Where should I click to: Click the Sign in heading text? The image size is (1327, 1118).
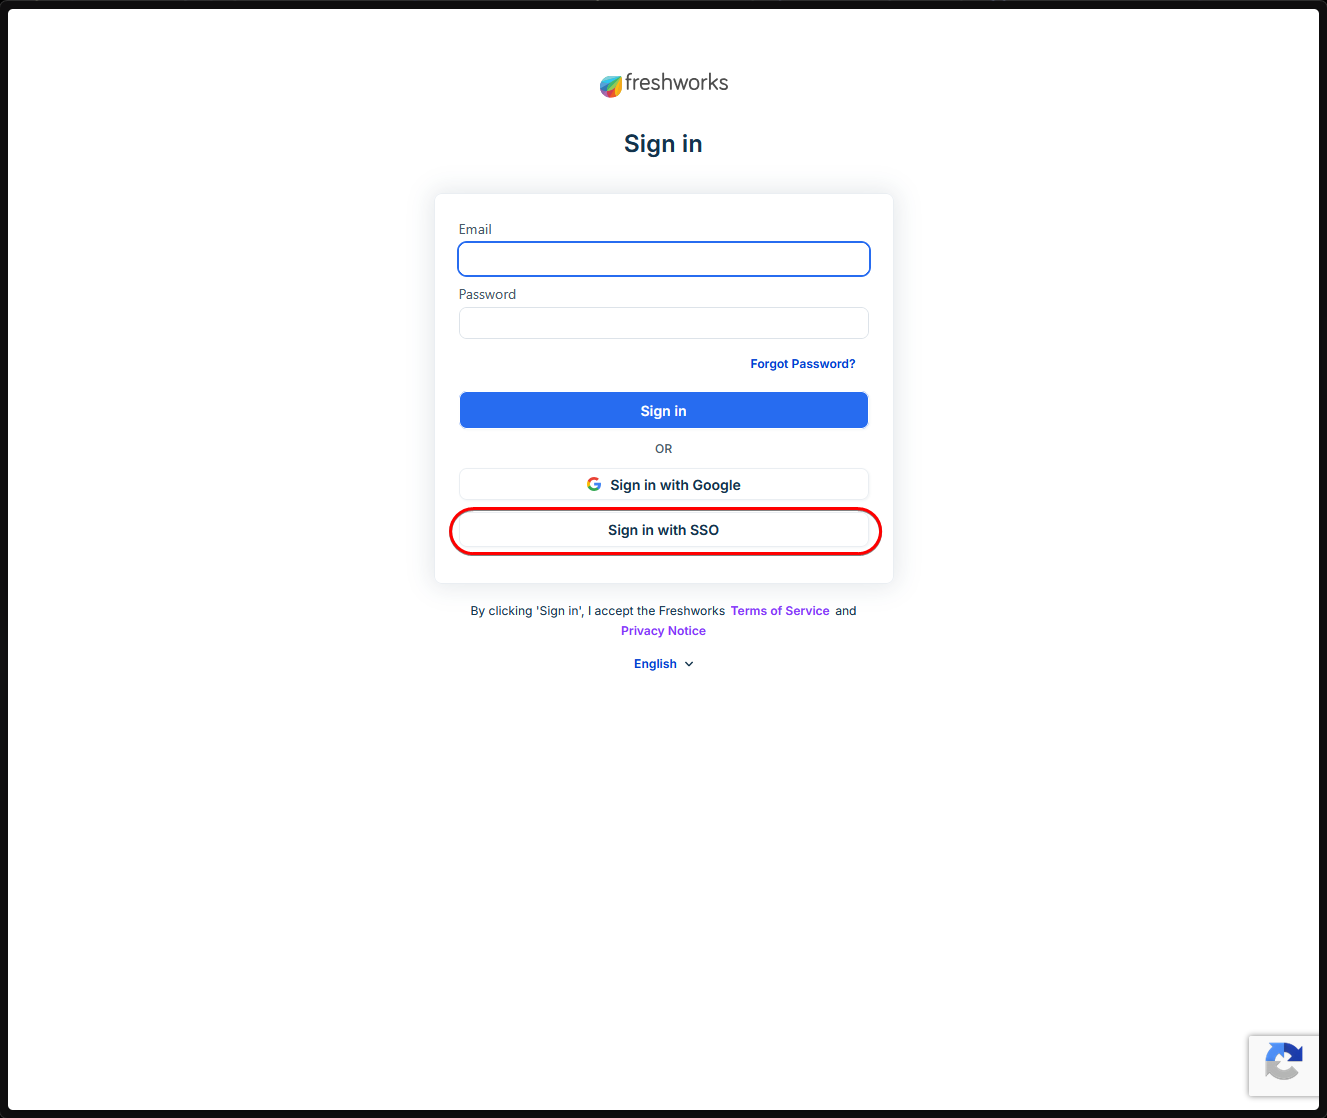coord(663,144)
